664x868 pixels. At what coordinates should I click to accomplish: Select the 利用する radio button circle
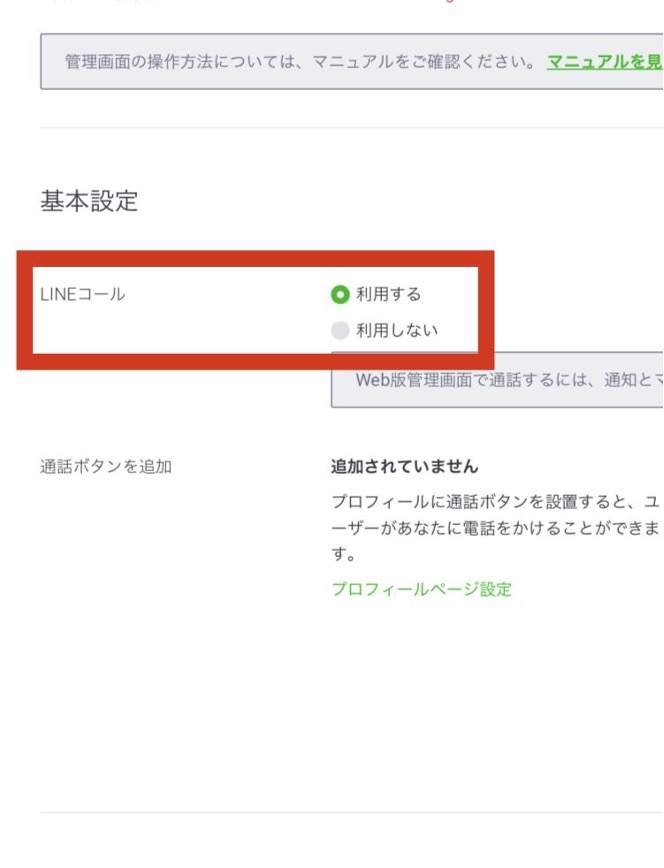(340, 294)
